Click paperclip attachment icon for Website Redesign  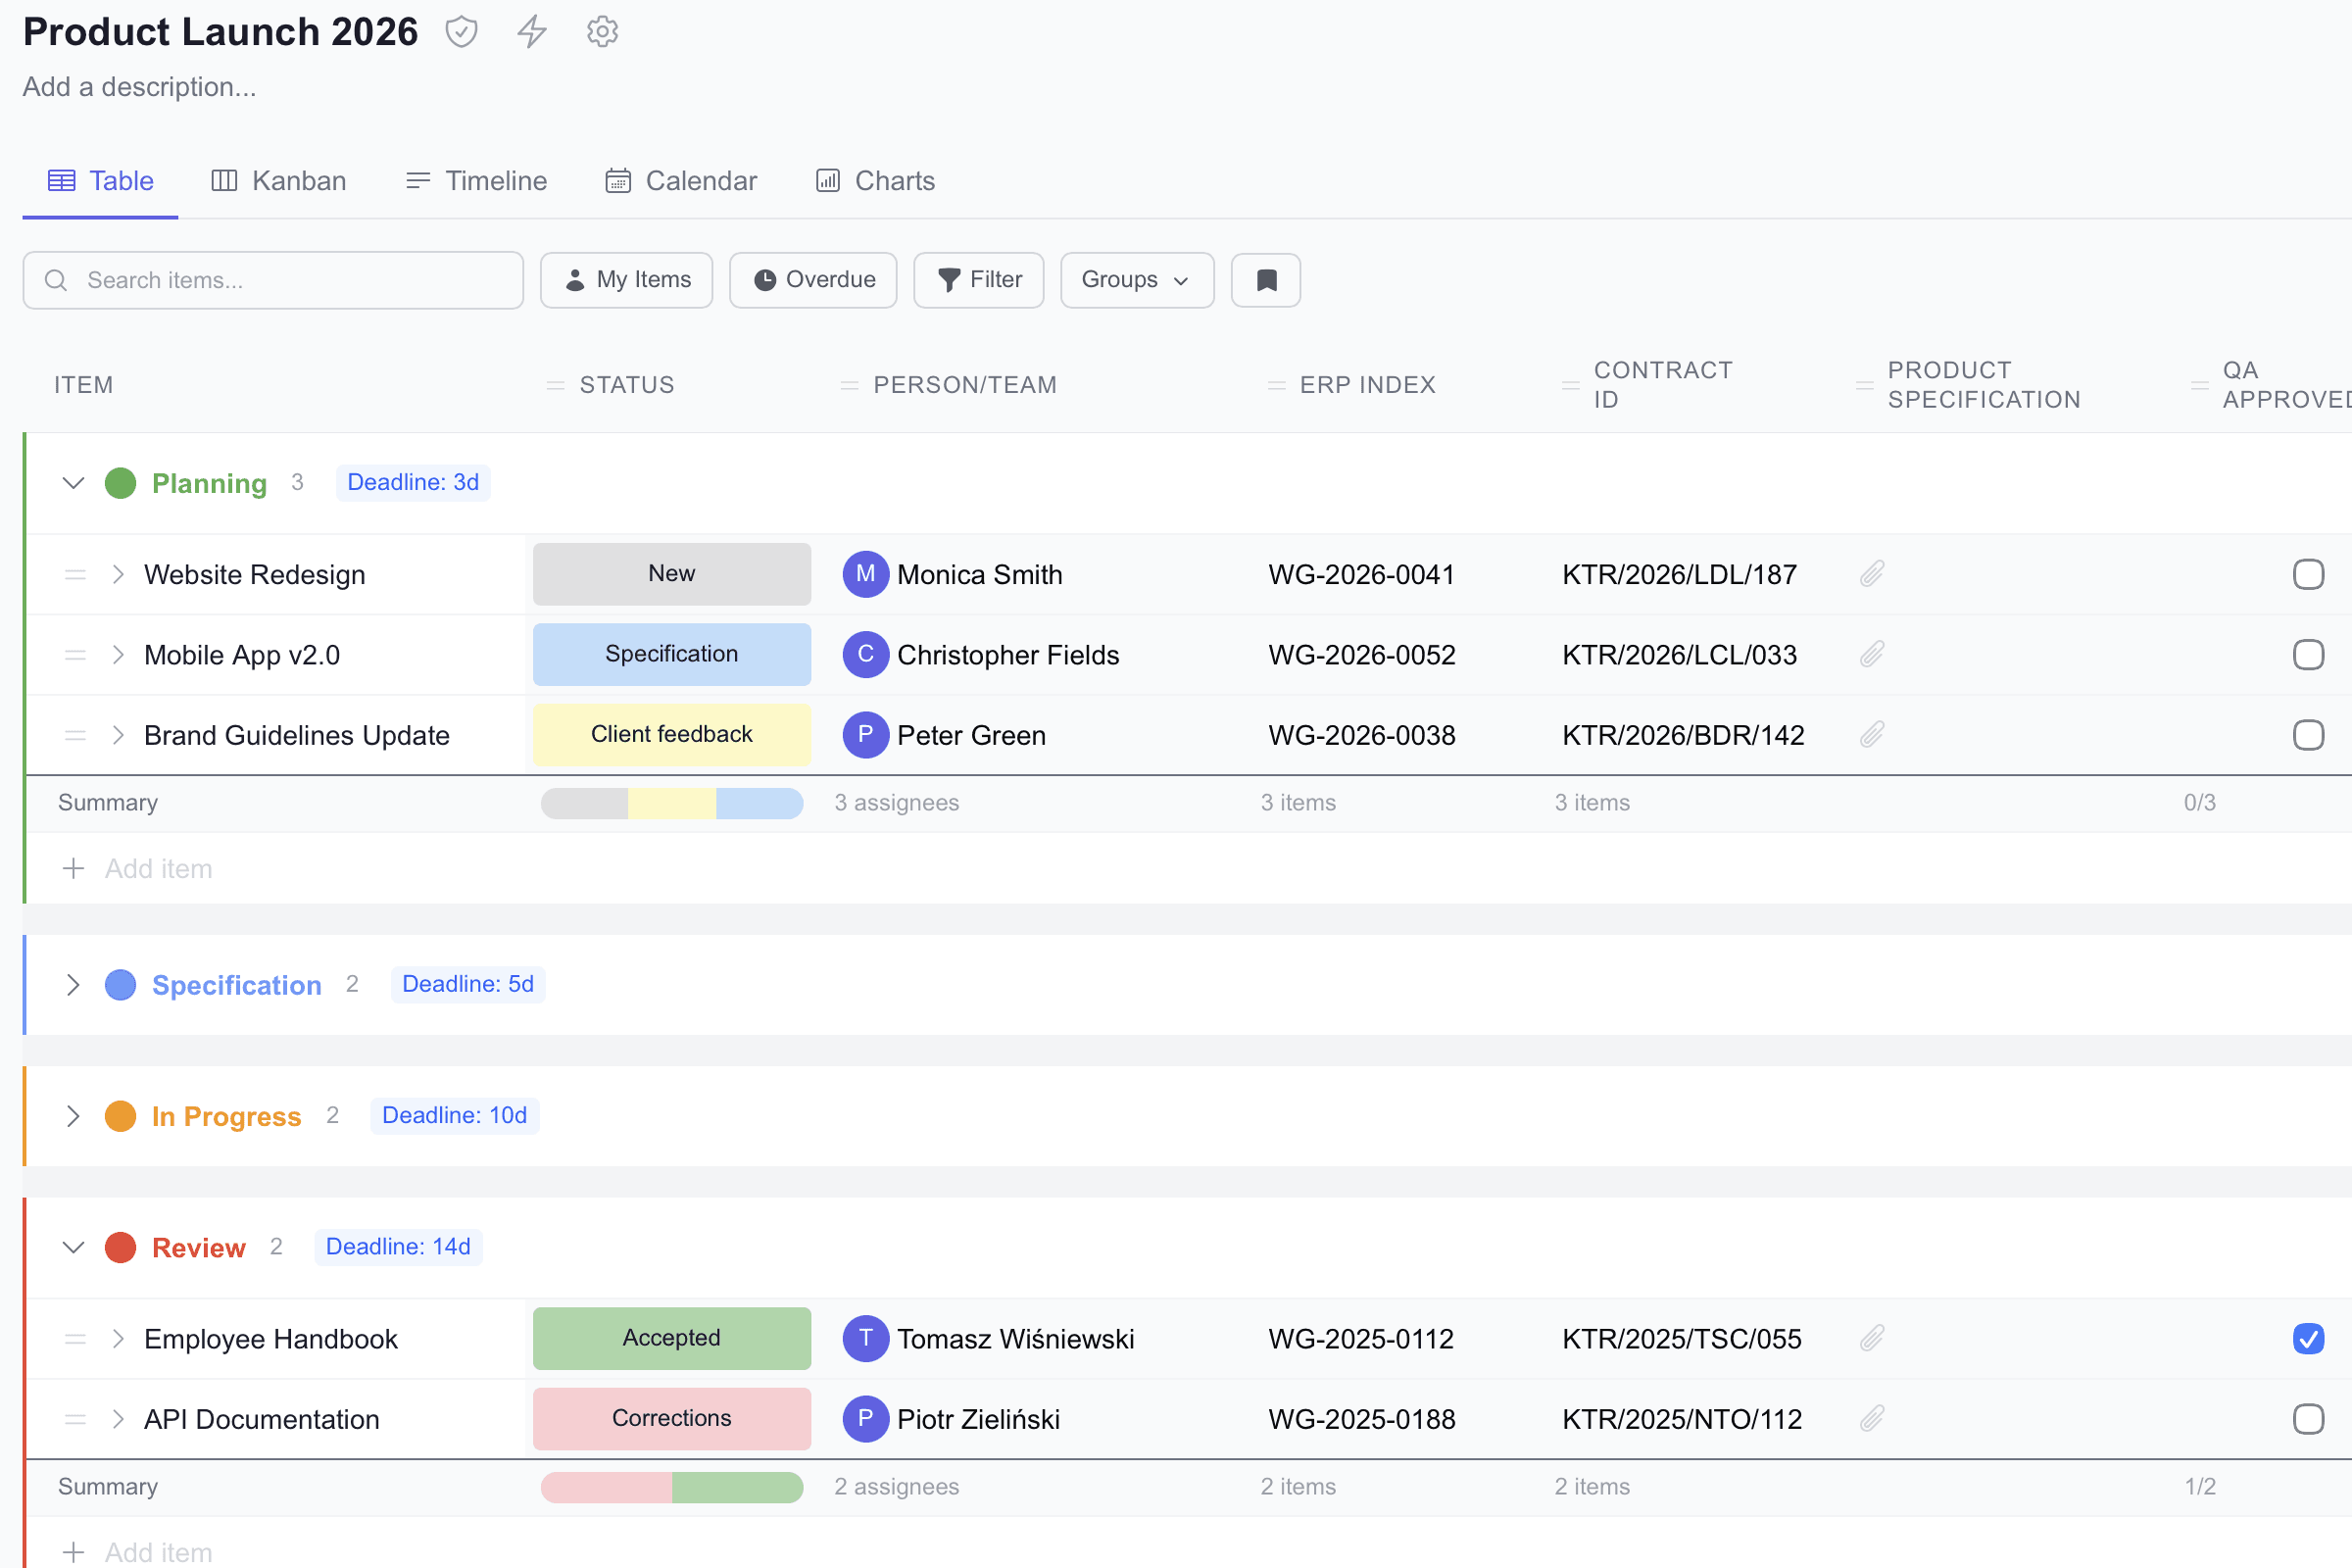click(x=1872, y=574)
